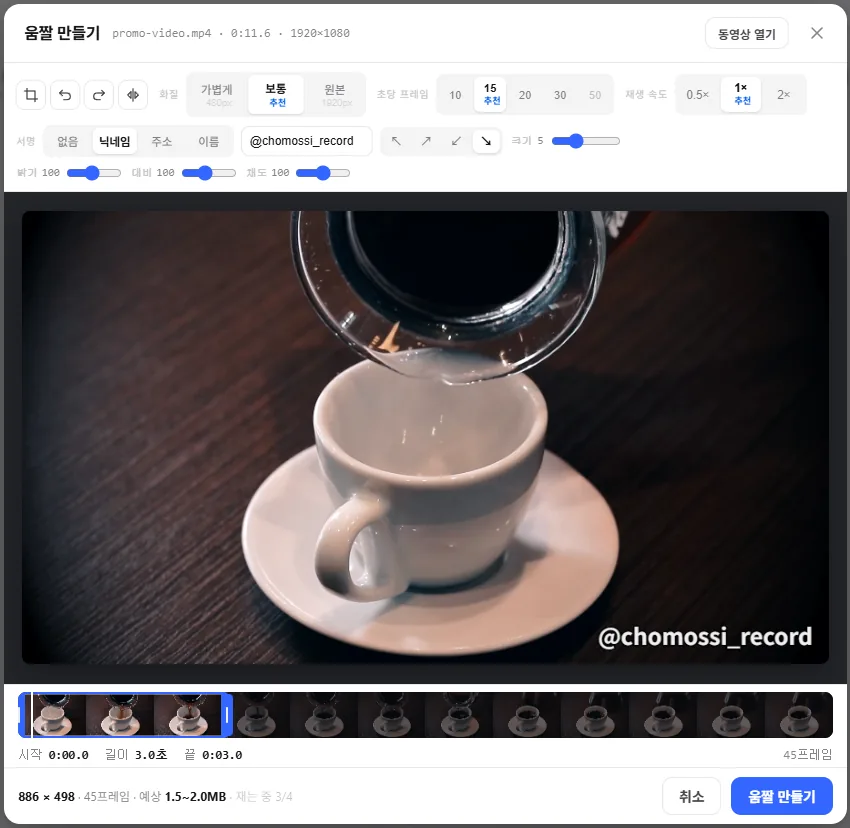Click the video preview frame
The width and height of the screenshot is (850, 828).
click(425, 437)
